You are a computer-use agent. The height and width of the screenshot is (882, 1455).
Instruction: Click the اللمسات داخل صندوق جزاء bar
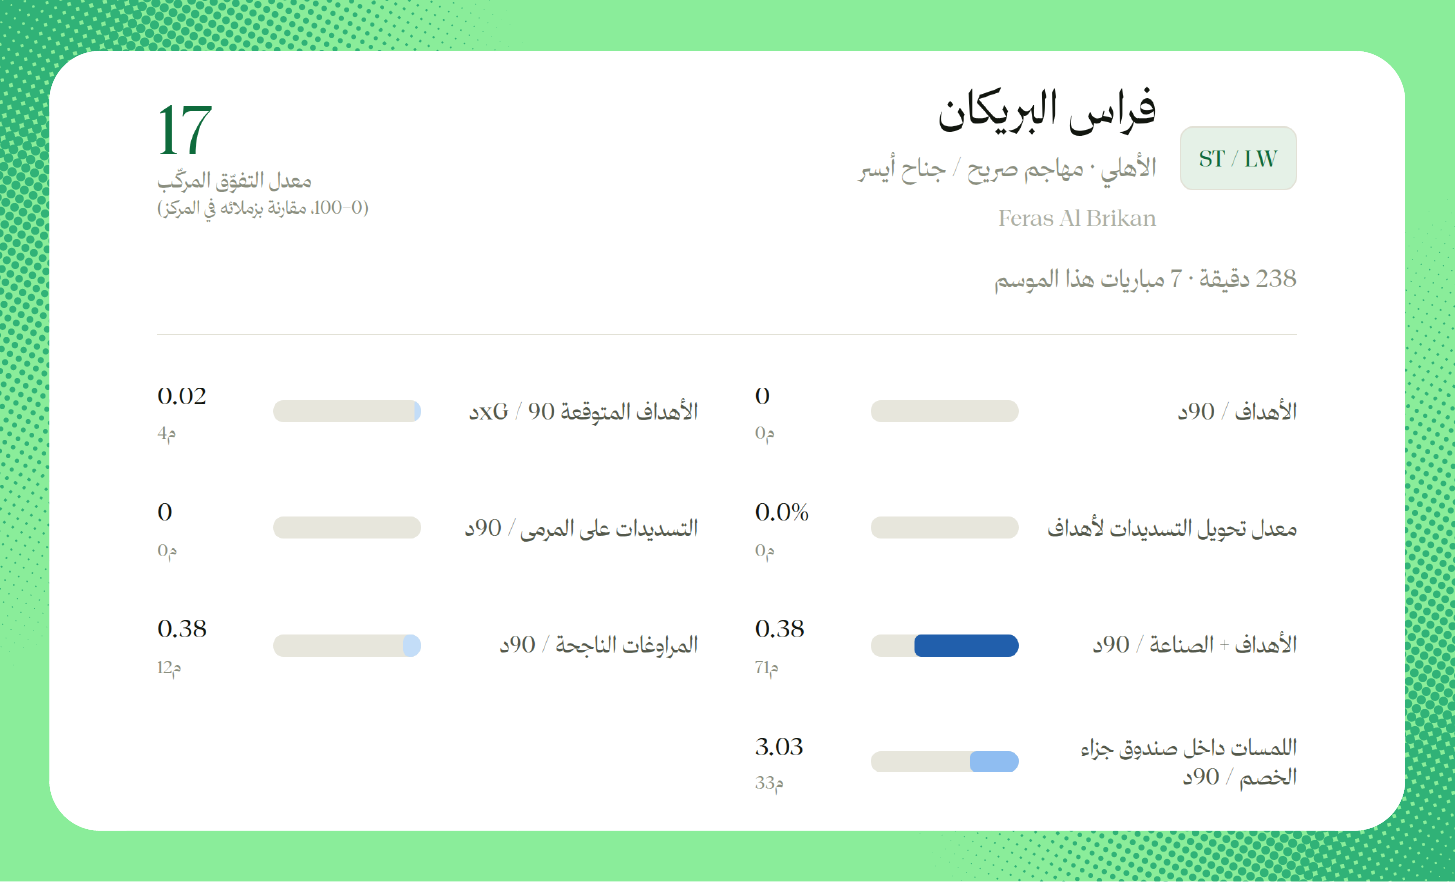[x=945, y=762]
